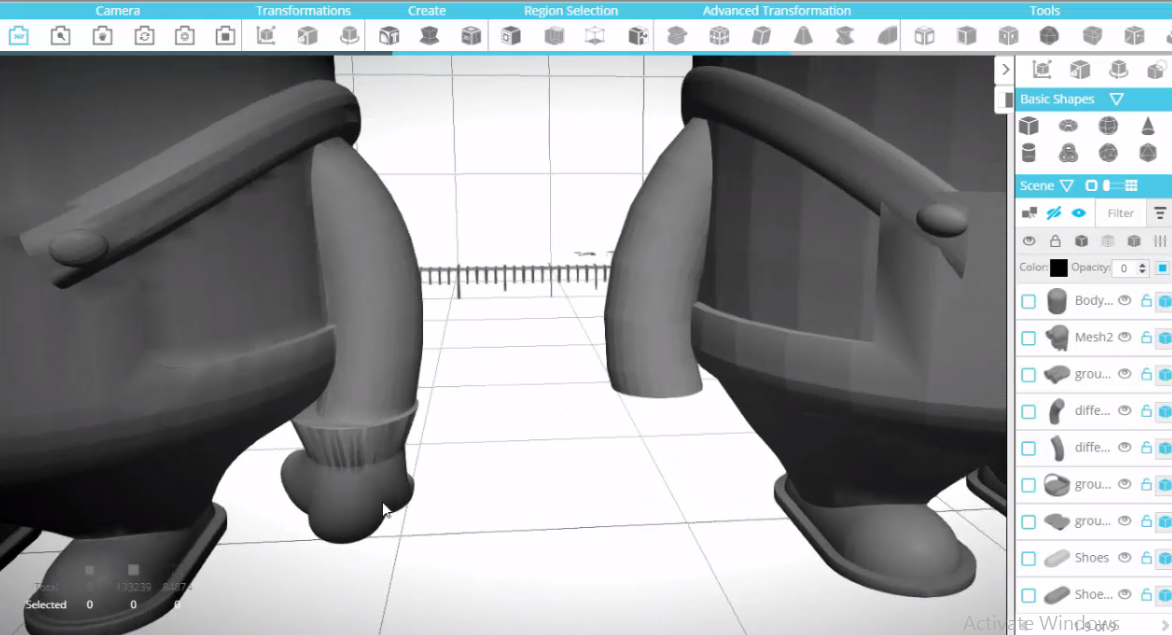The width and height of the screenshot is (1172, 635).
Task: Select the Rotate transformation tool in top toolbar
Action: point(349,36)
